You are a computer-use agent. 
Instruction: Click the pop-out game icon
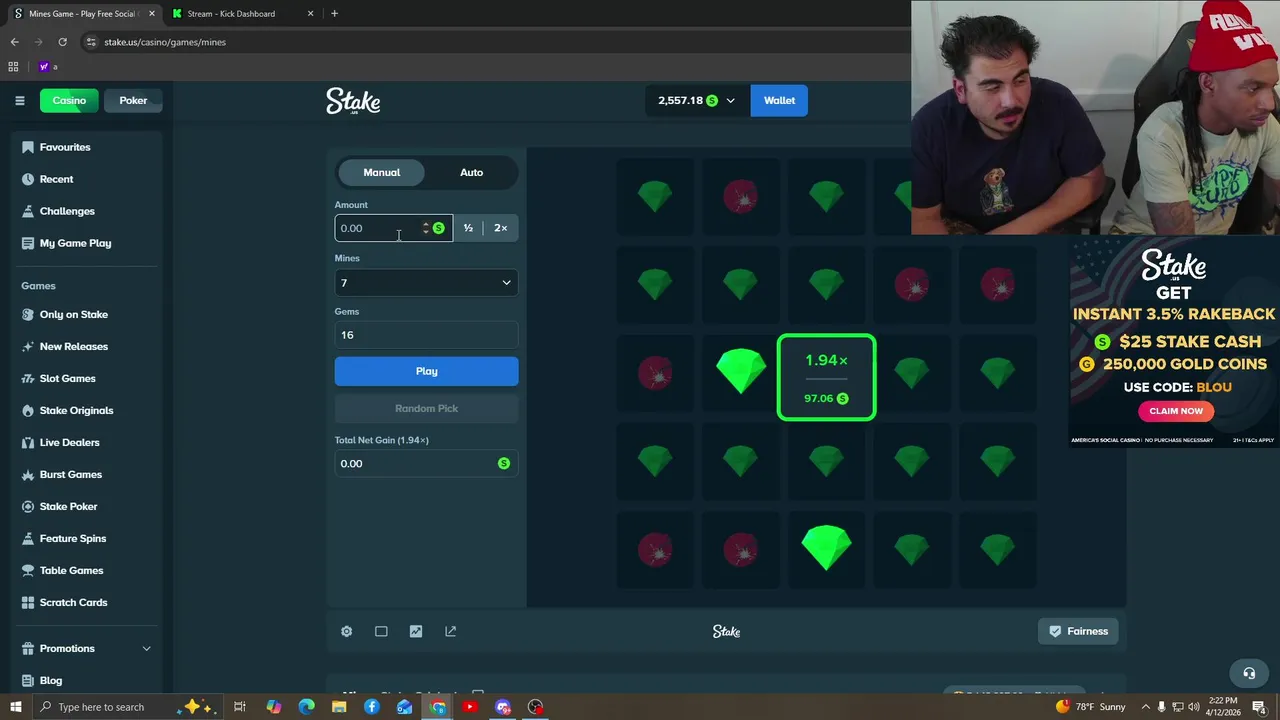pos(450,631)
